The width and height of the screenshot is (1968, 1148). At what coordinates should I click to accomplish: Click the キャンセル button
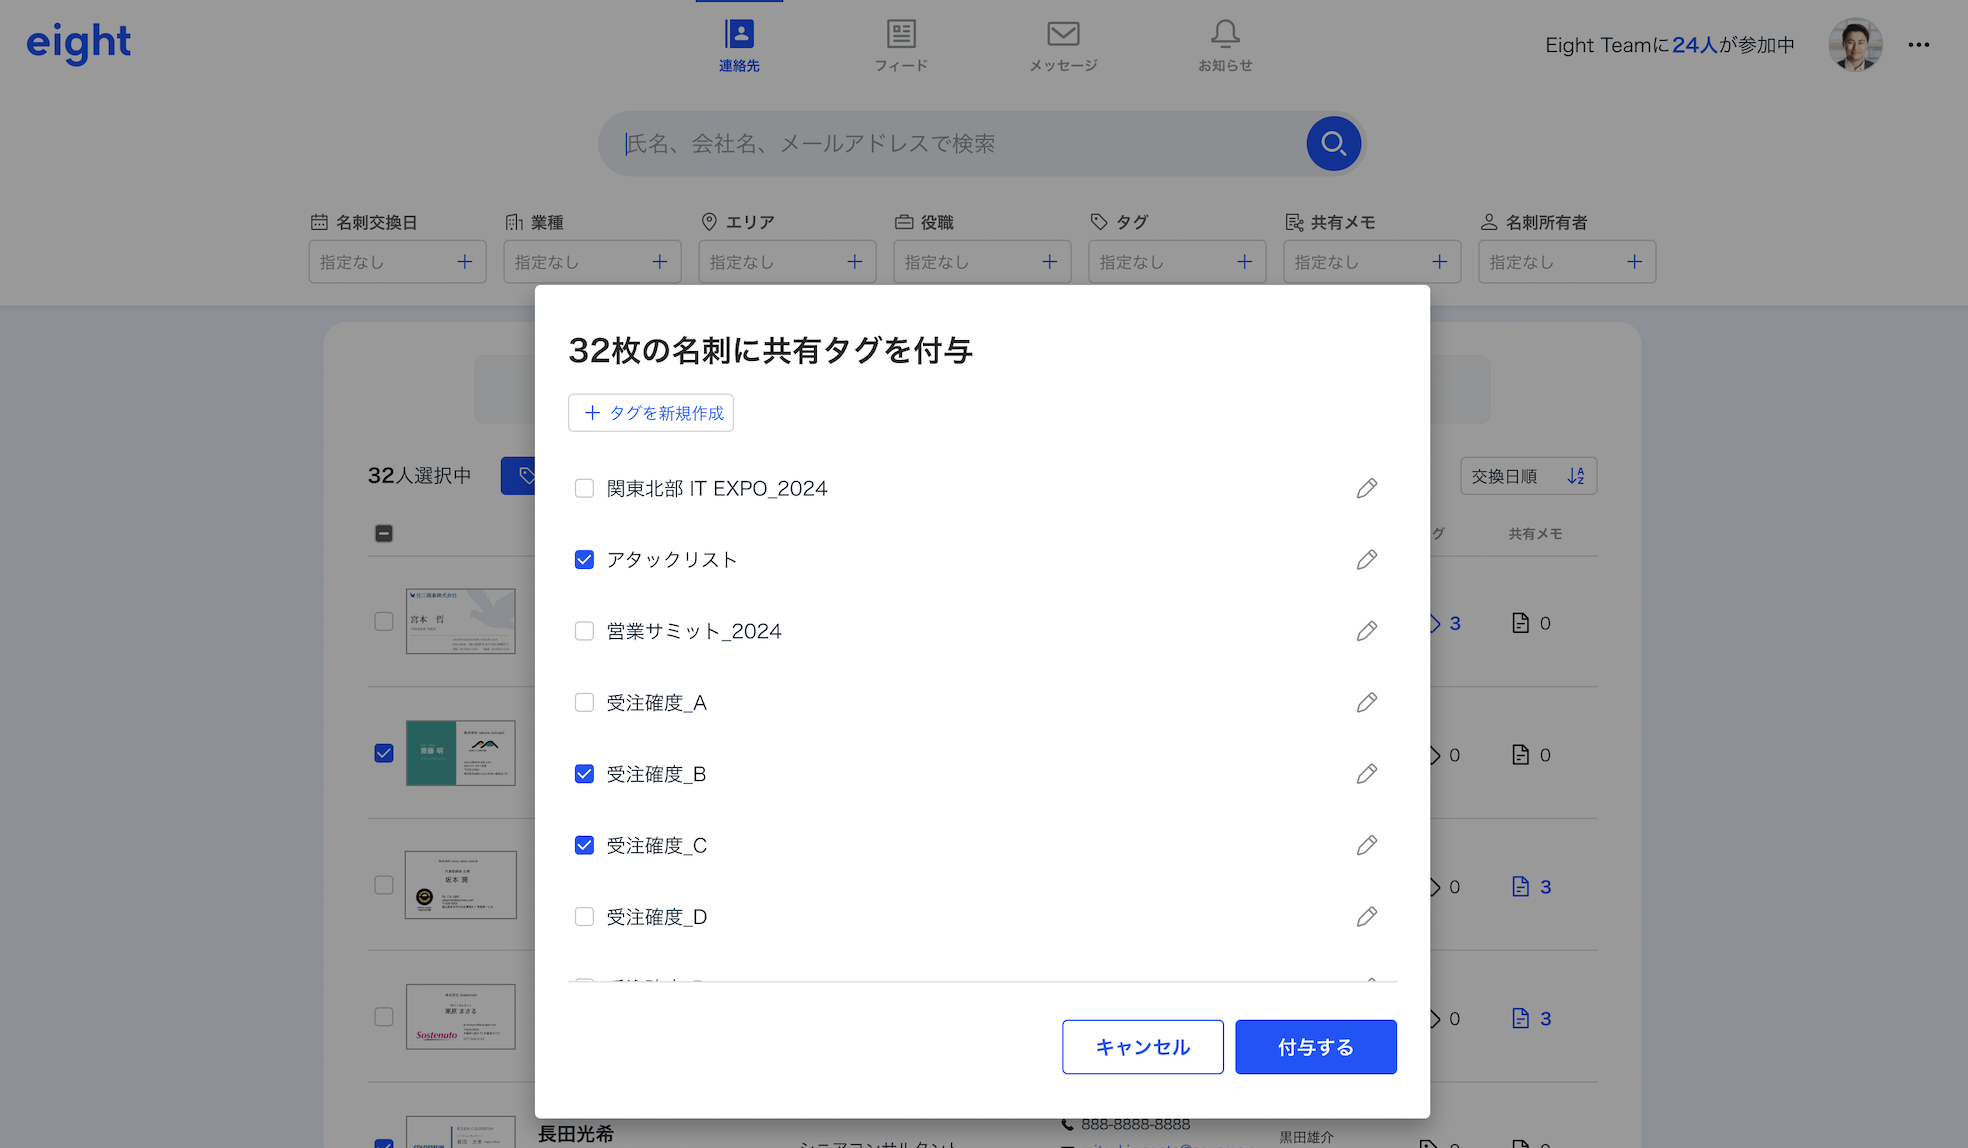1142,1047
